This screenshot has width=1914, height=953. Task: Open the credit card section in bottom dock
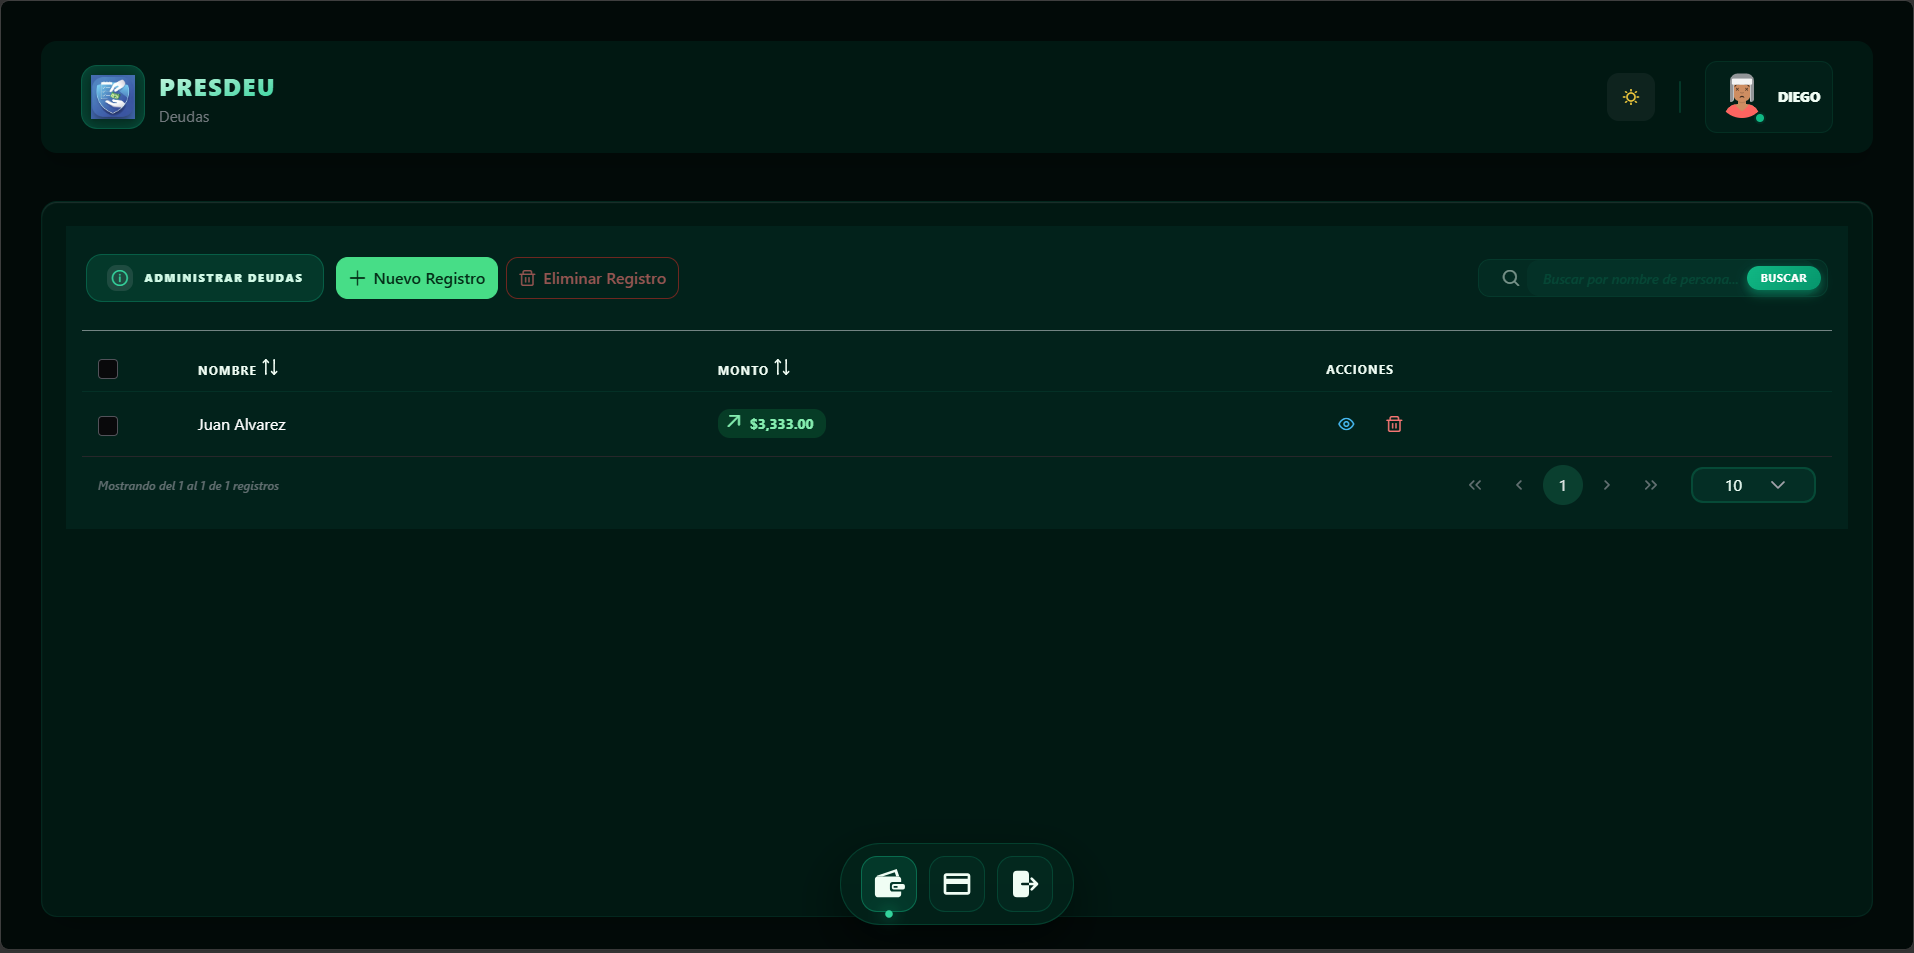coord(957,884)
